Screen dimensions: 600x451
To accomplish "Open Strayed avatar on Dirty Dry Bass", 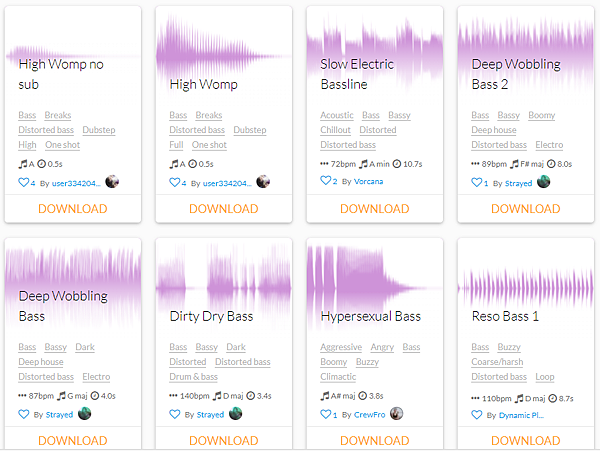I will [x=236, y=414].
